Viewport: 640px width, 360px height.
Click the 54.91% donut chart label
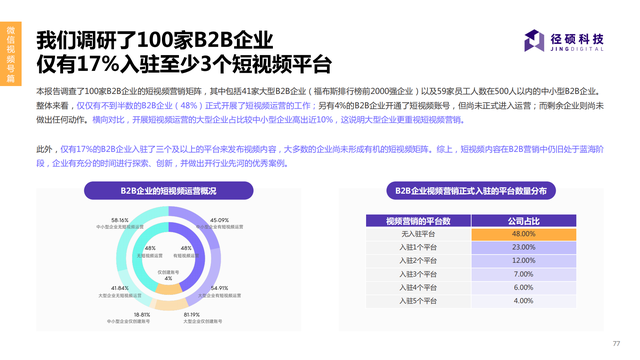click(220, 288)
